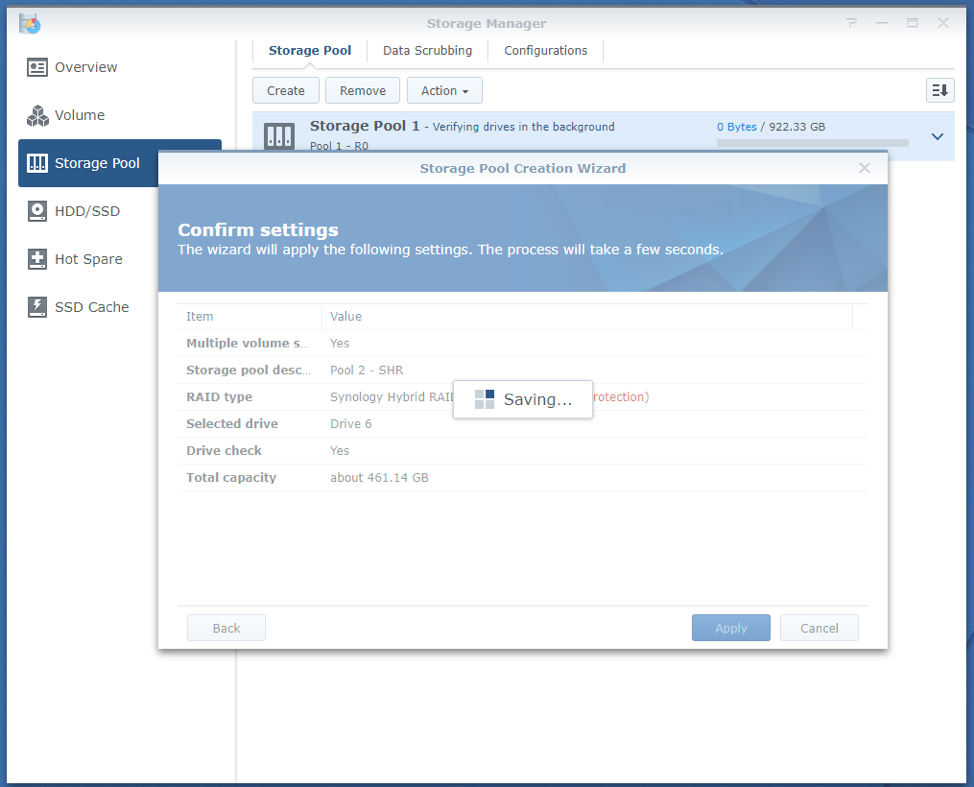
Task: Open the Action dropdown menu
Action: [444, 90]
